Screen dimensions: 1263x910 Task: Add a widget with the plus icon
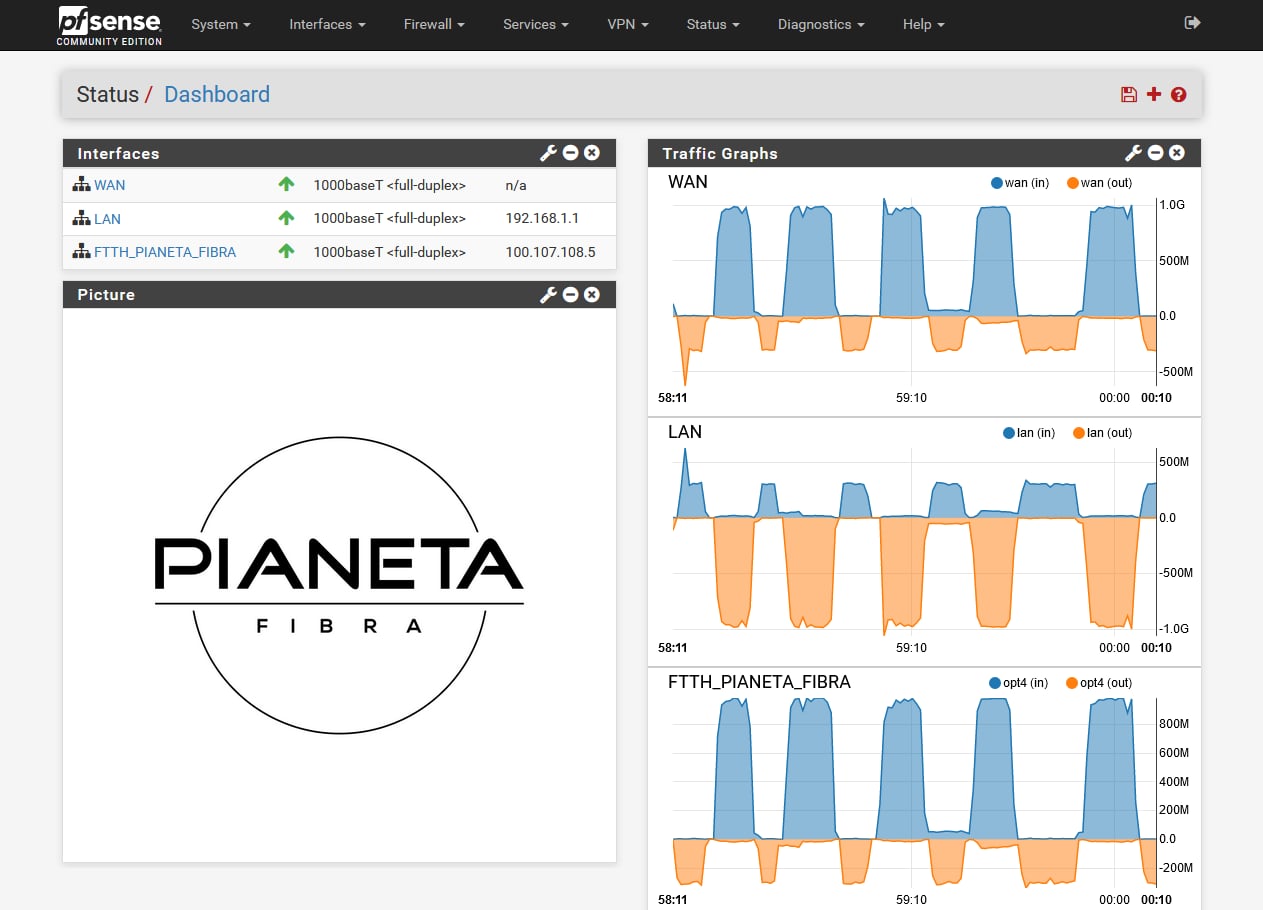1154,94
